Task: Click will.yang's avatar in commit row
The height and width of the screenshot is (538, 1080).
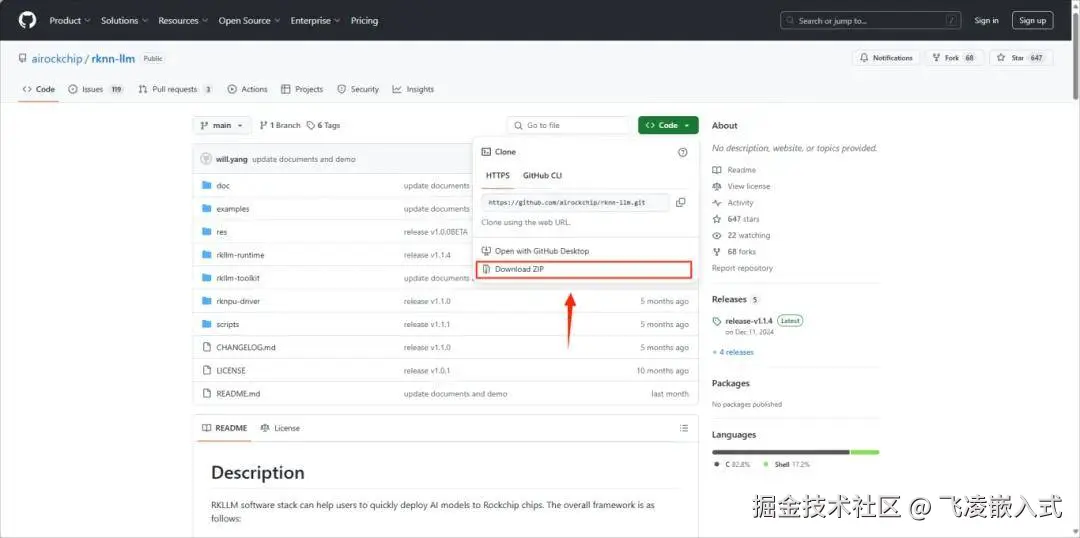Action: 206,159
